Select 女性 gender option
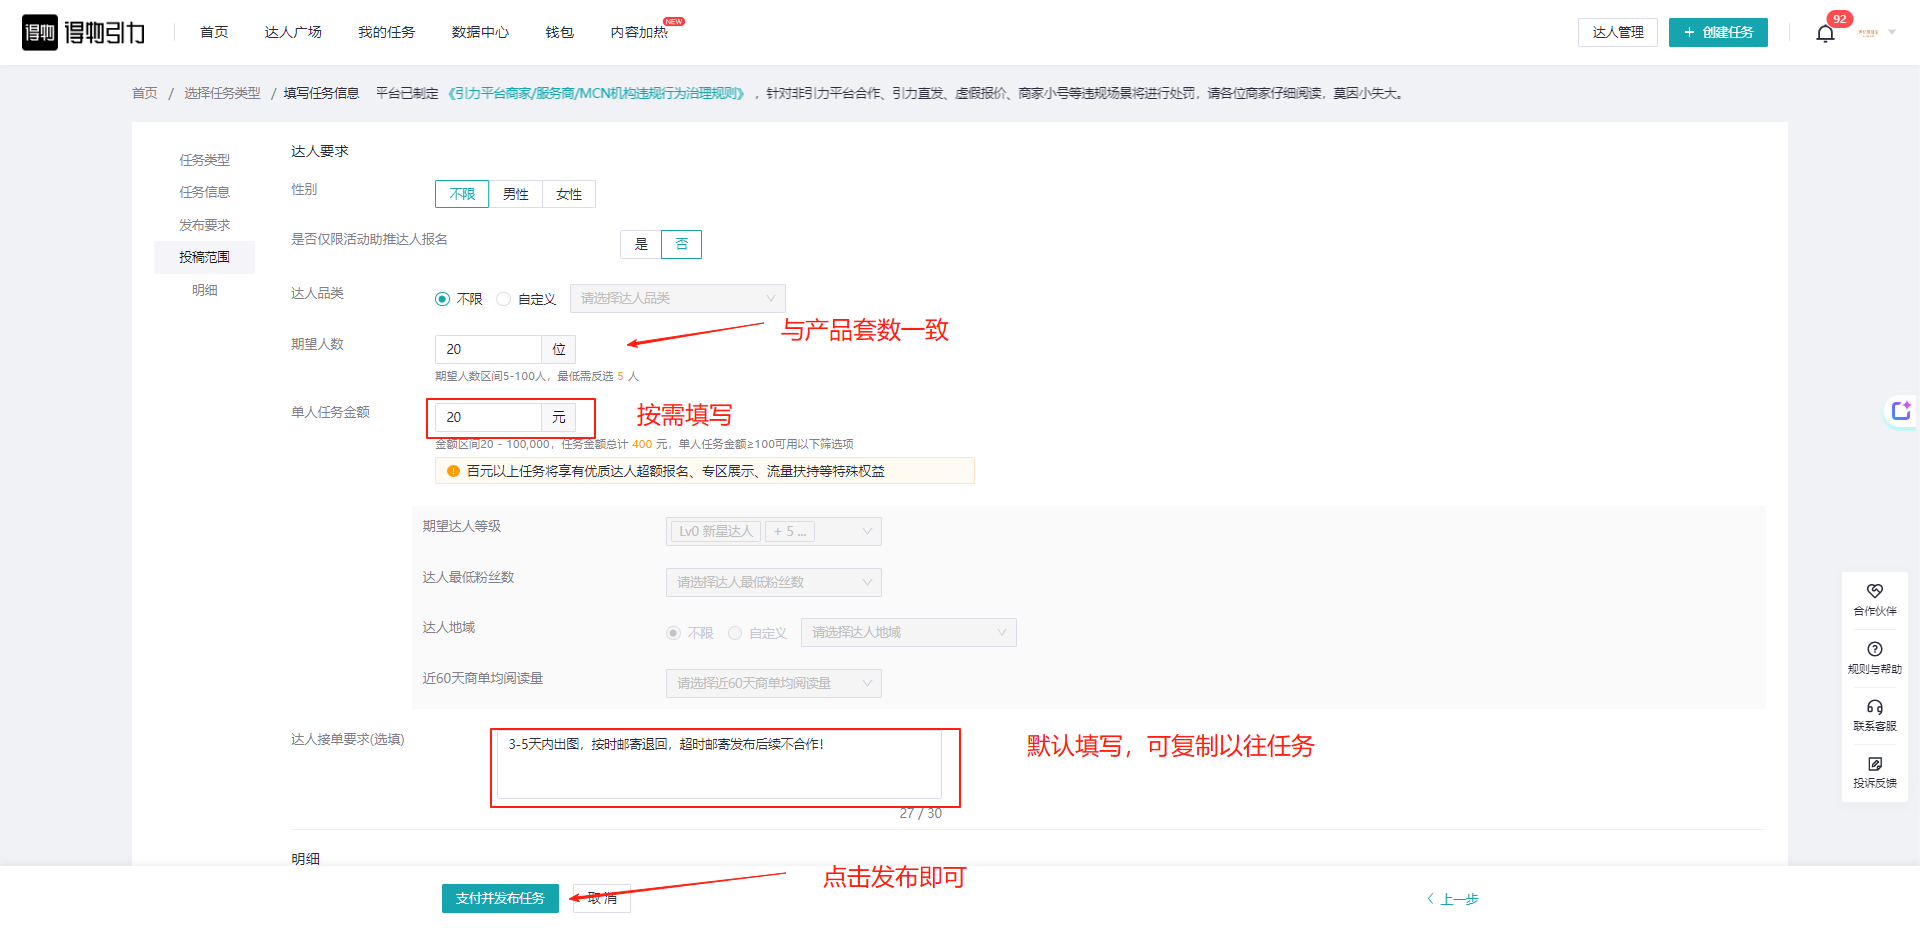The image size is (1920, 931). [569, 194]
